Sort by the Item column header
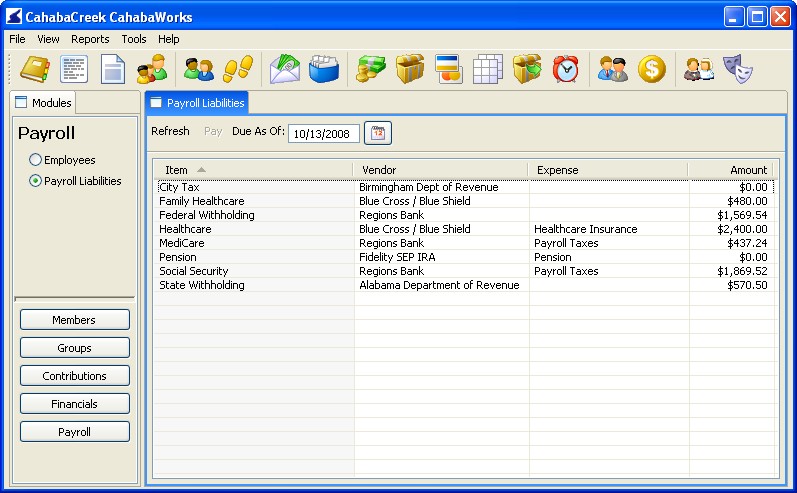Screen dimensions: 797x493 (x=253, y=170)
